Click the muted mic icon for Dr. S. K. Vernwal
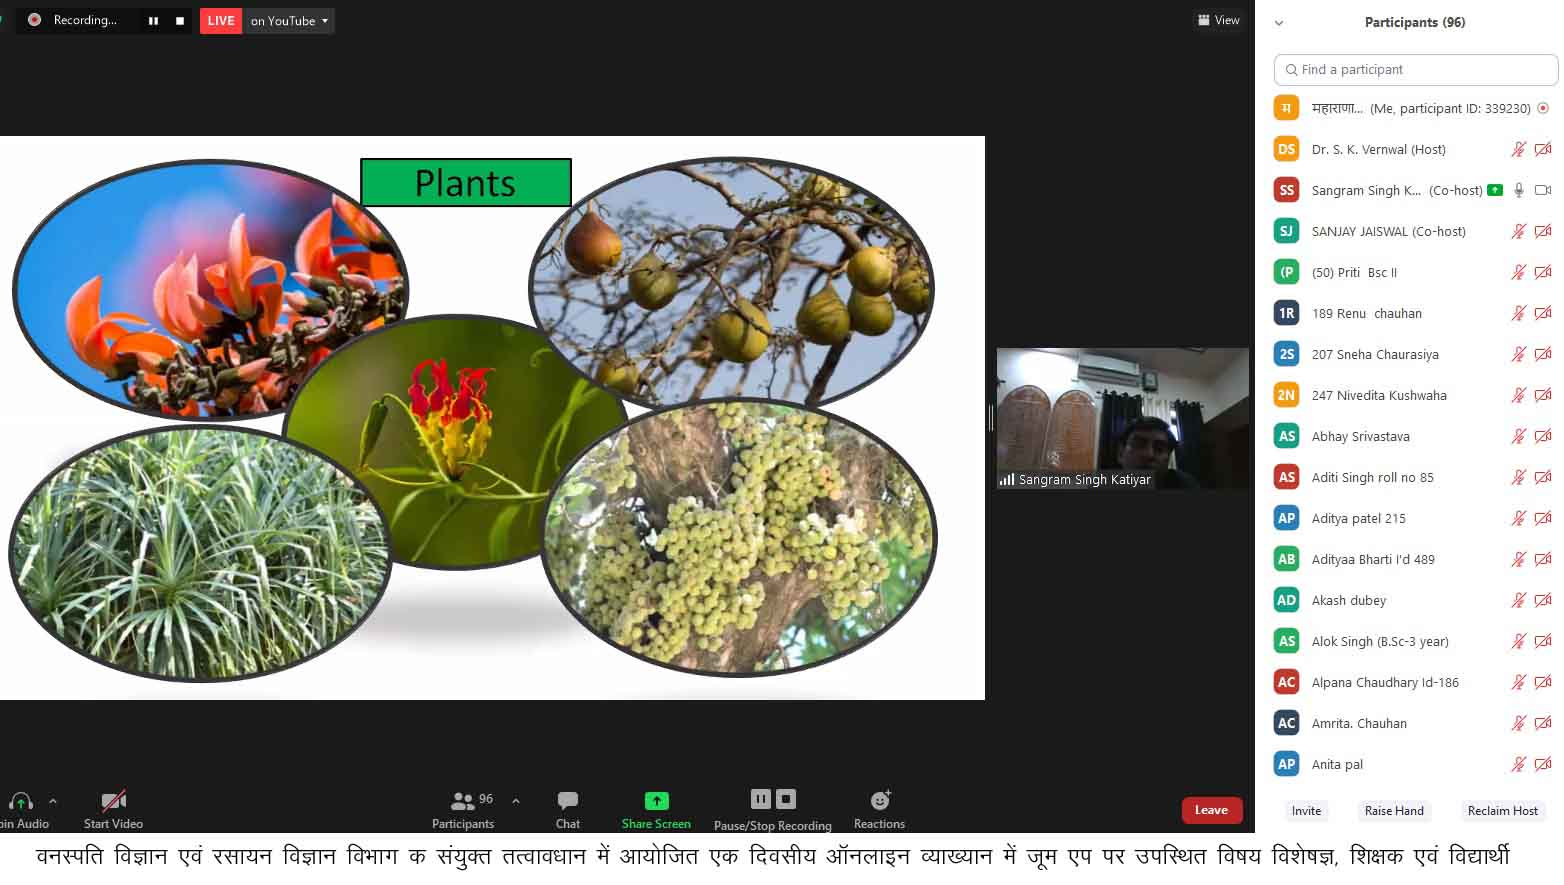Image resolution: width=1564 pixels, height=885 pixels. click(x=1518, y=149)
